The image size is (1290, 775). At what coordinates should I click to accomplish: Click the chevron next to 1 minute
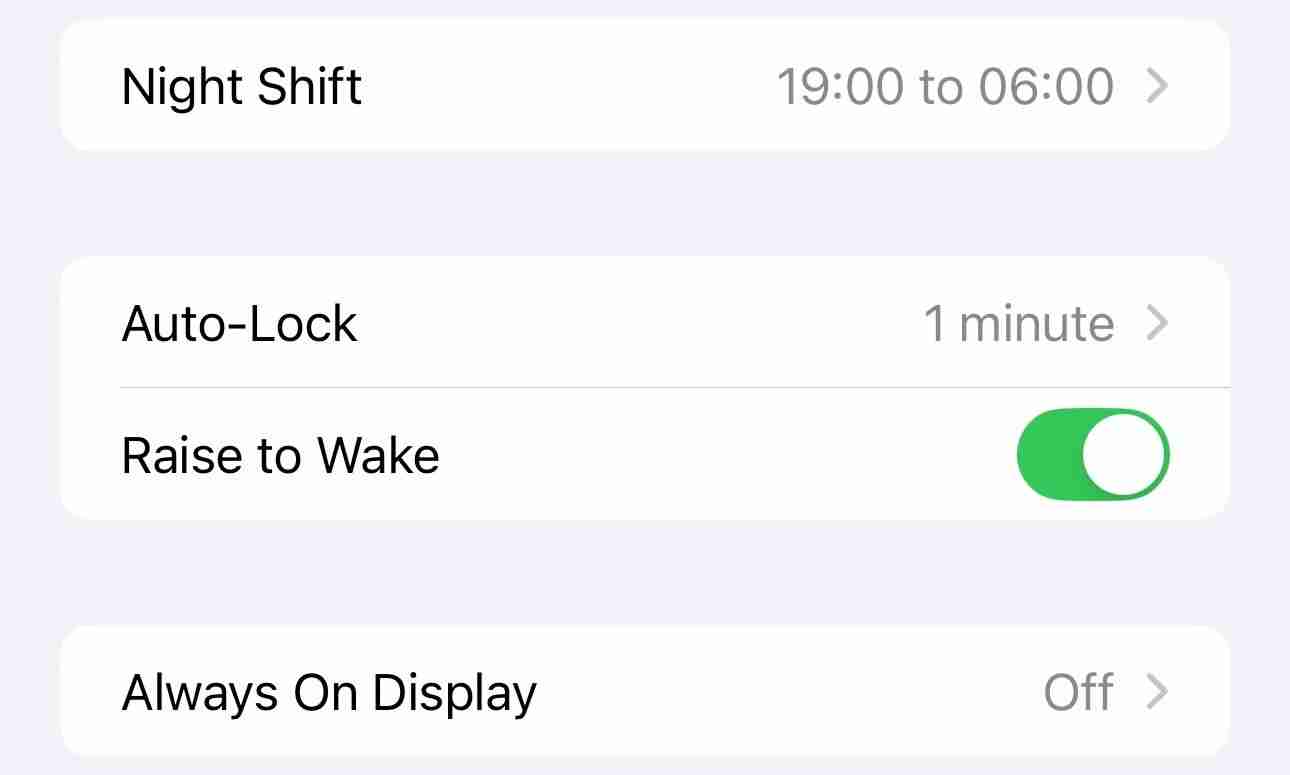pos(1157,323)
